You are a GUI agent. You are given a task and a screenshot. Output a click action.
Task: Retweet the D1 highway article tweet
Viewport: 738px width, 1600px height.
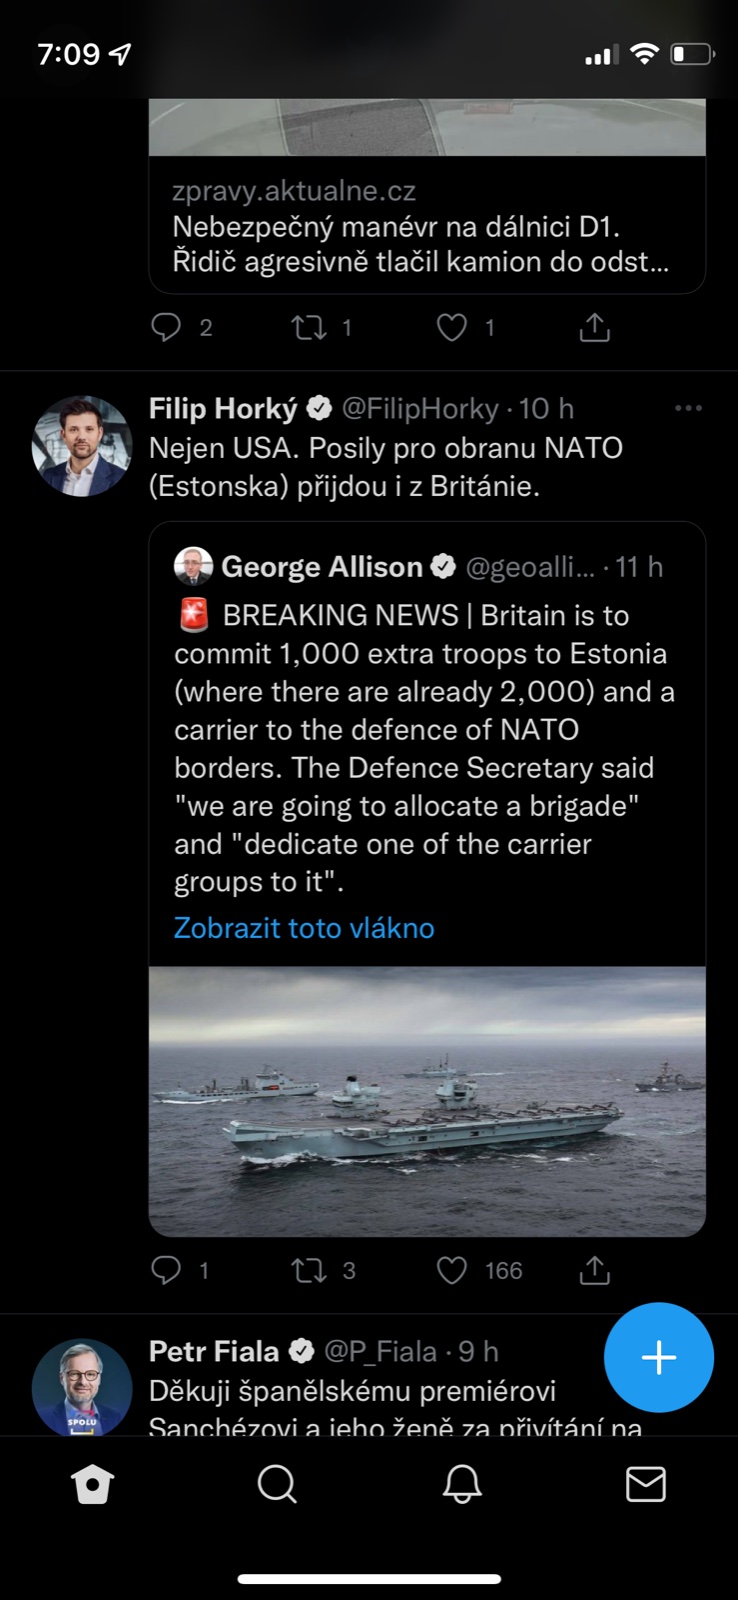pyautogui.click(x=309, y=327)
